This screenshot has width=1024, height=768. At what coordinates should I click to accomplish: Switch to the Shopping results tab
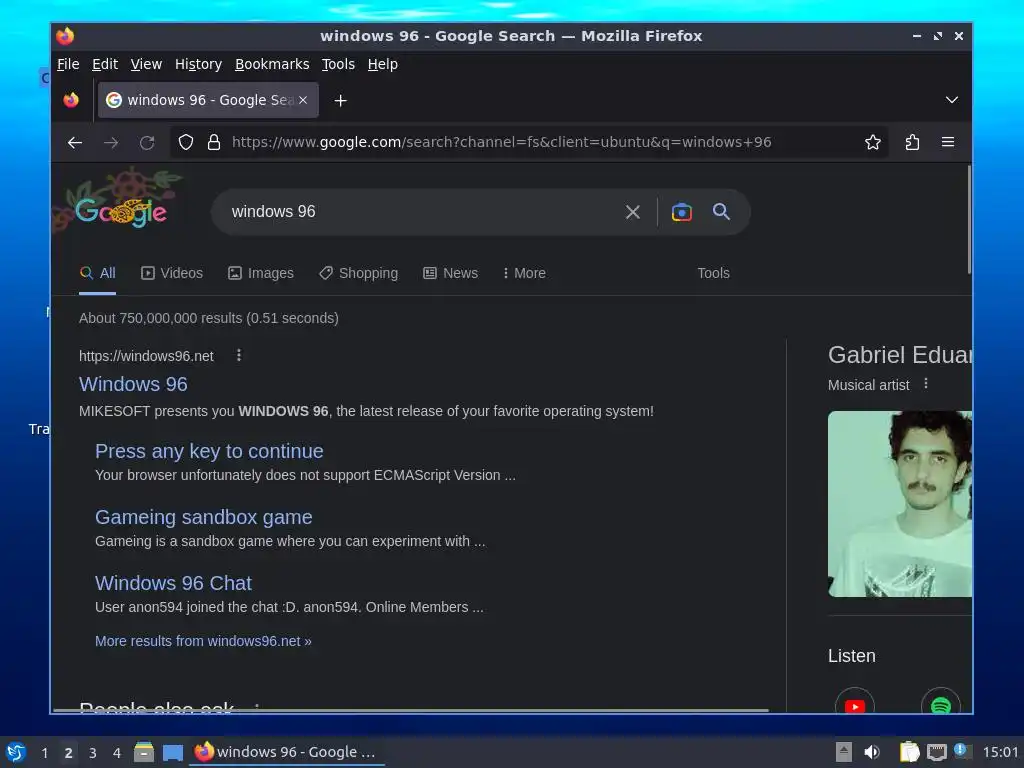click(359, 273)
